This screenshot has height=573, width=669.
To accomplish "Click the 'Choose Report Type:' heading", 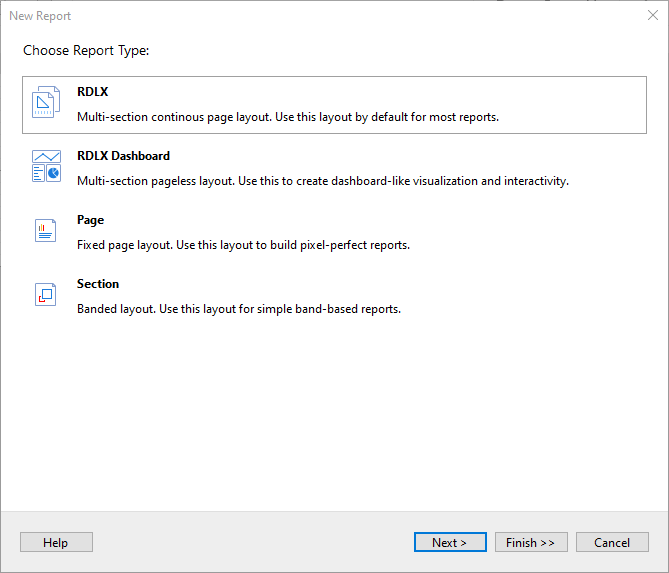I will (x=86, y=50).
